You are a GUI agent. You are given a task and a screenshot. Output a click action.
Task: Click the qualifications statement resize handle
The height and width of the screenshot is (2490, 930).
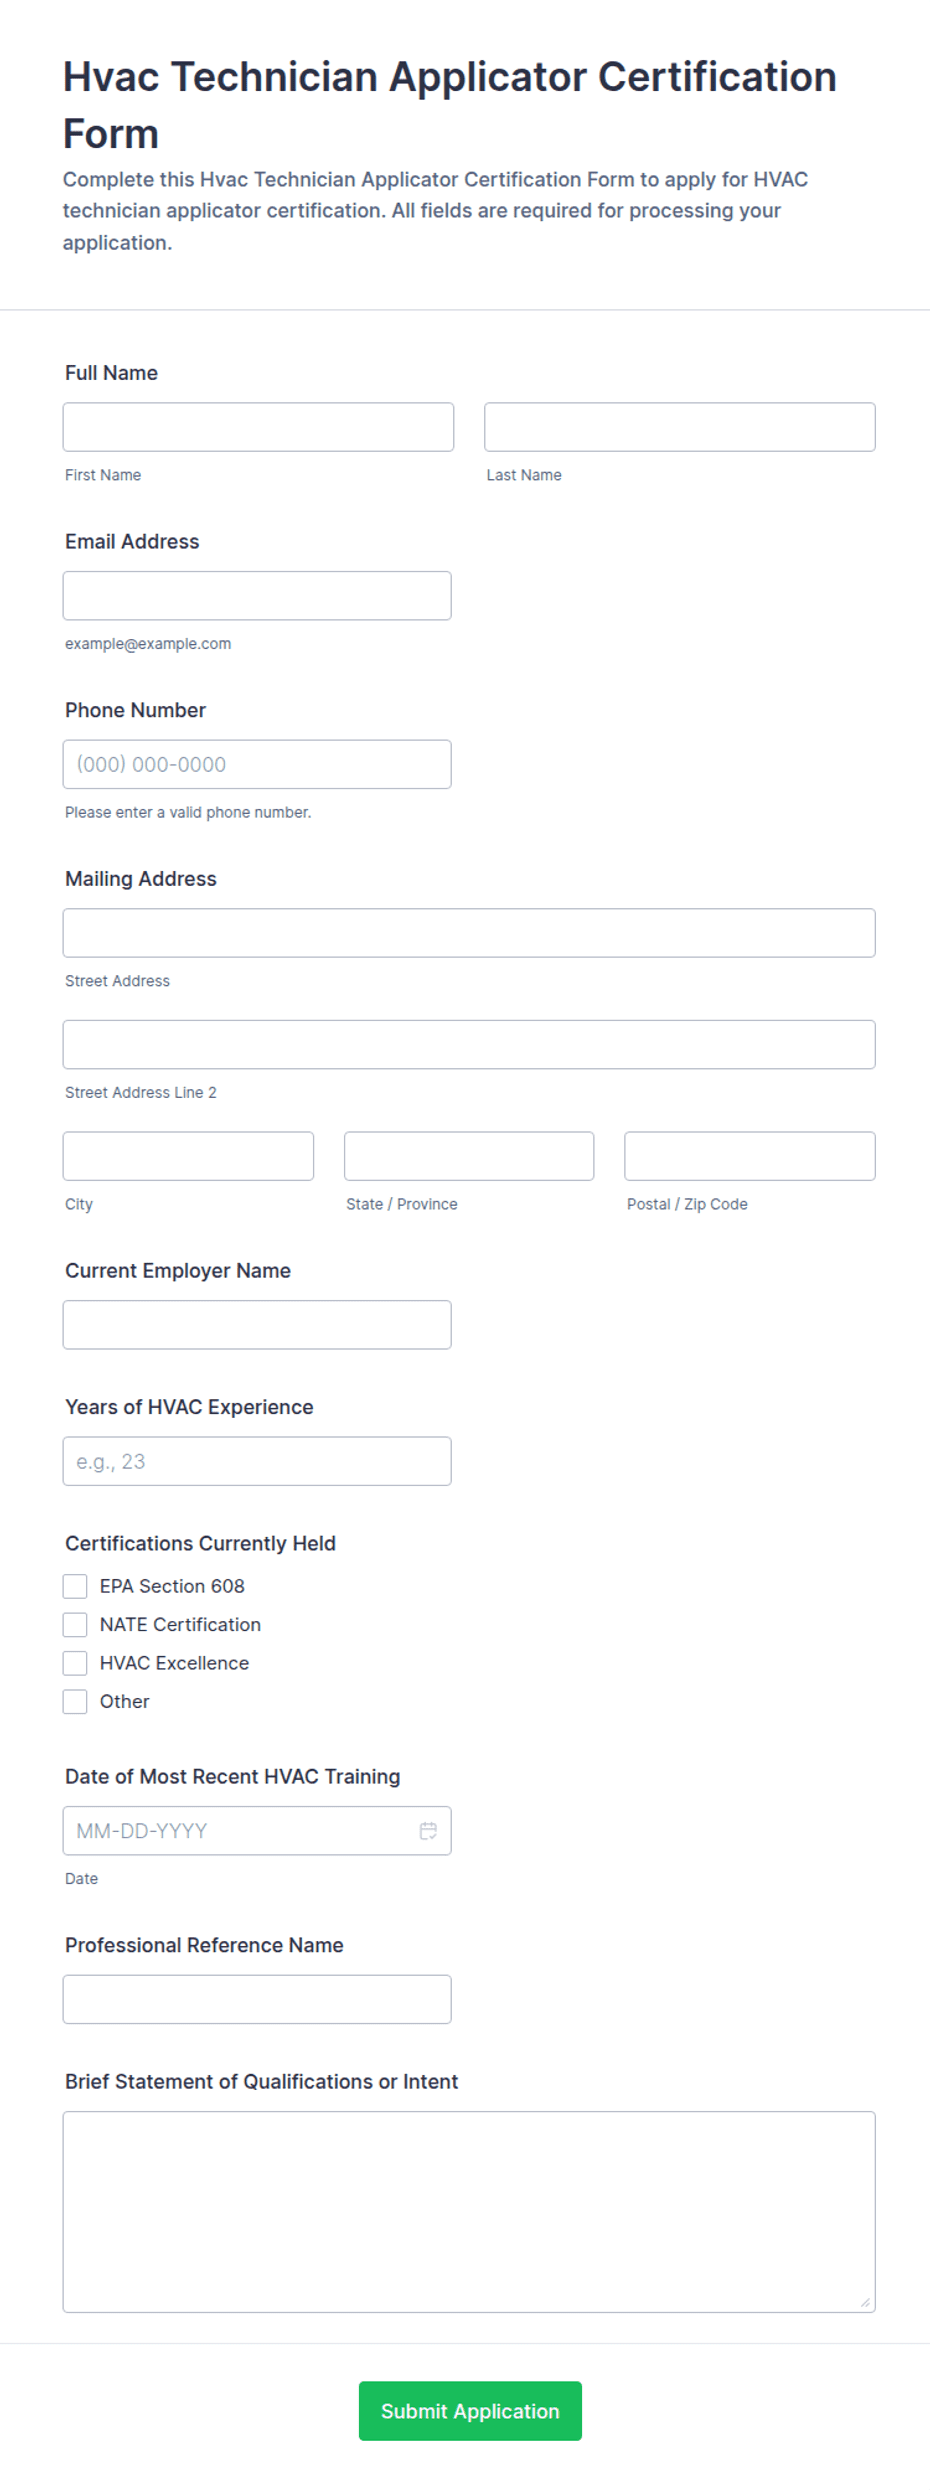coord(865,2302)
